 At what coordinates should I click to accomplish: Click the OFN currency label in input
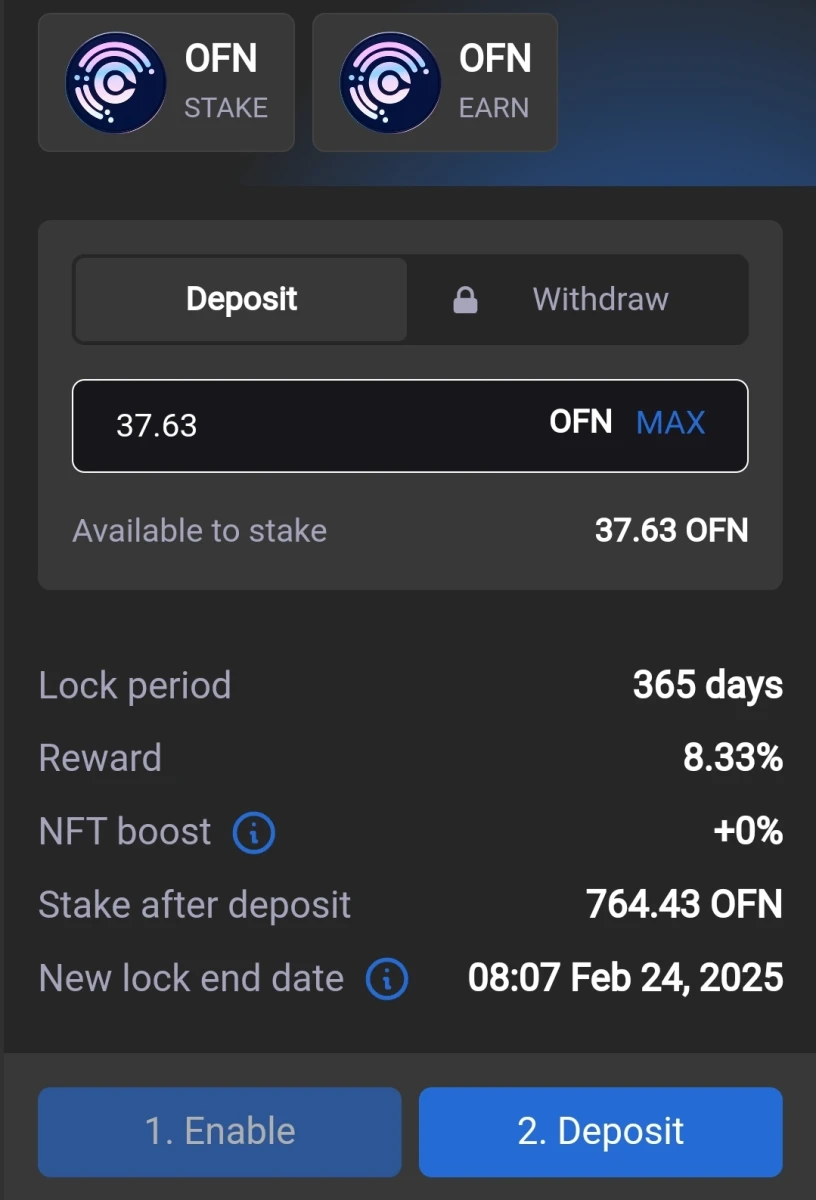coord(581,422)
